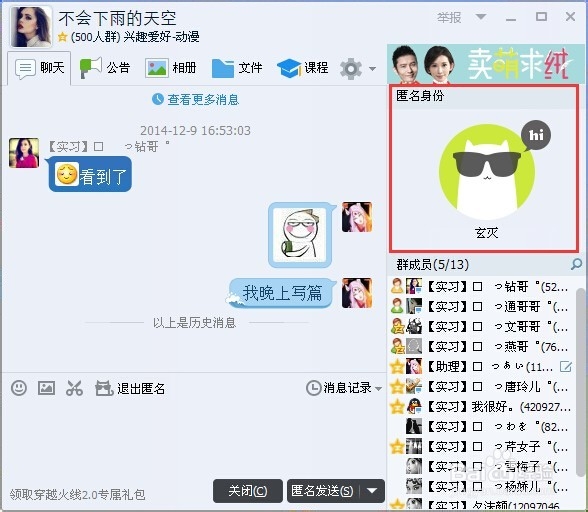The height and width of the screenshot is (512, 588).
Task: Click the 举报 report link
Action: [x=449, y=17]
